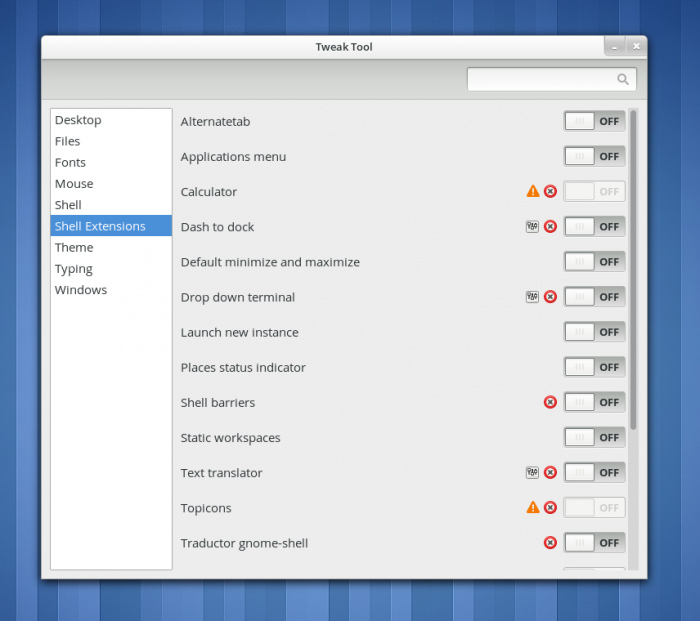Toggle the Alternatetab switch
Screen dimensions: 700x621
(594, 121)
